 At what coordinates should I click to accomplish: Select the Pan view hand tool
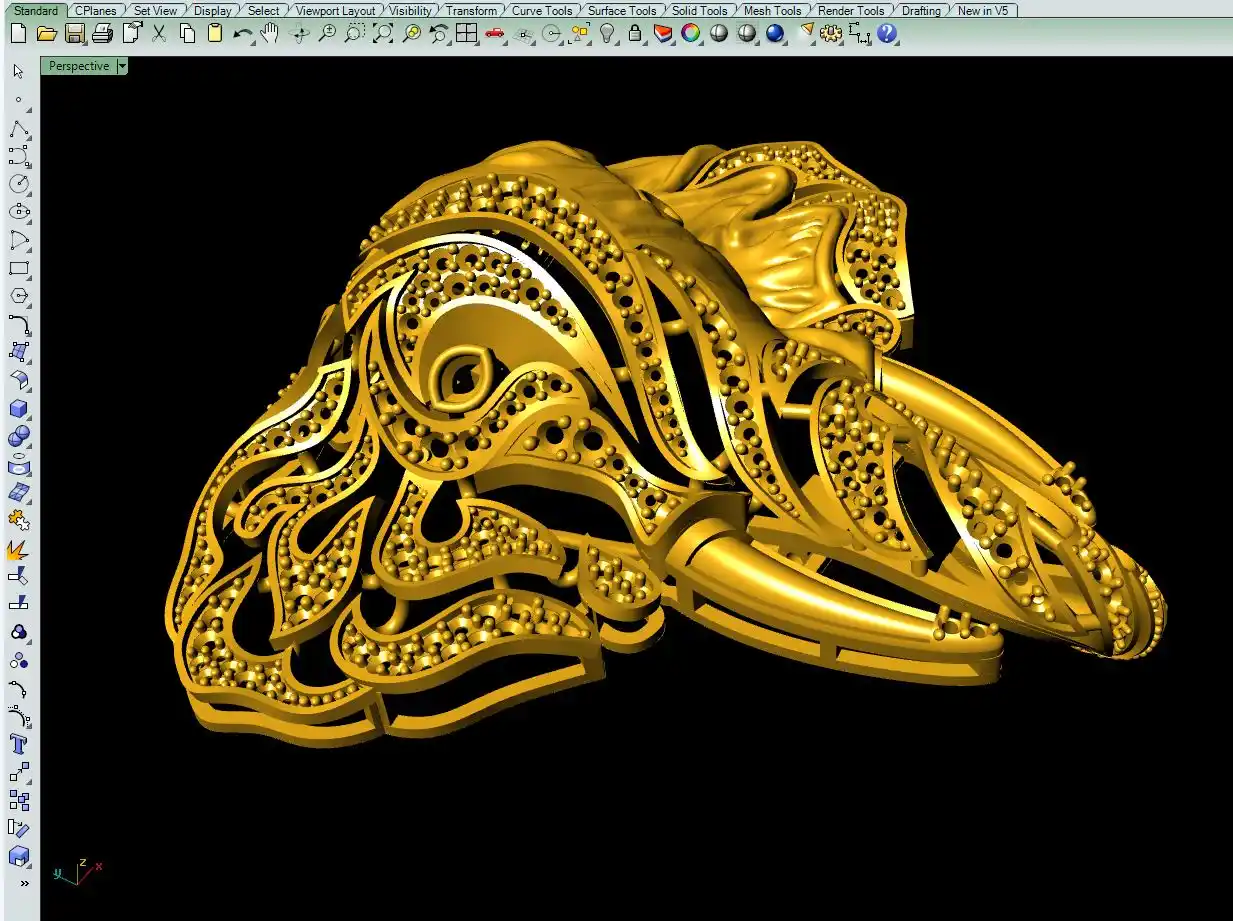coord(270,33)
